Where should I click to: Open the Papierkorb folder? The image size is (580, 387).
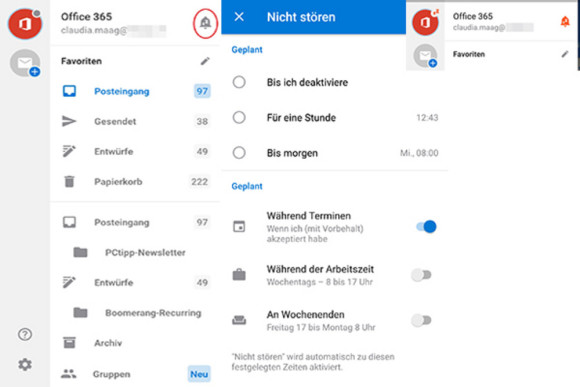(135, 182)
